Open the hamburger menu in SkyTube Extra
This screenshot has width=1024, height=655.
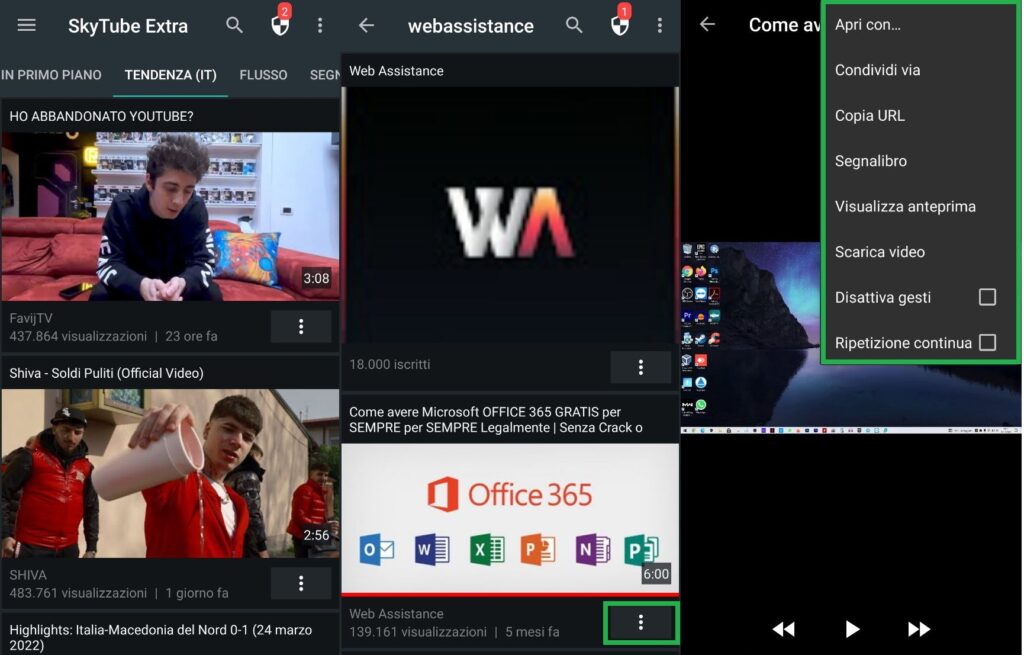click(26, 25)
